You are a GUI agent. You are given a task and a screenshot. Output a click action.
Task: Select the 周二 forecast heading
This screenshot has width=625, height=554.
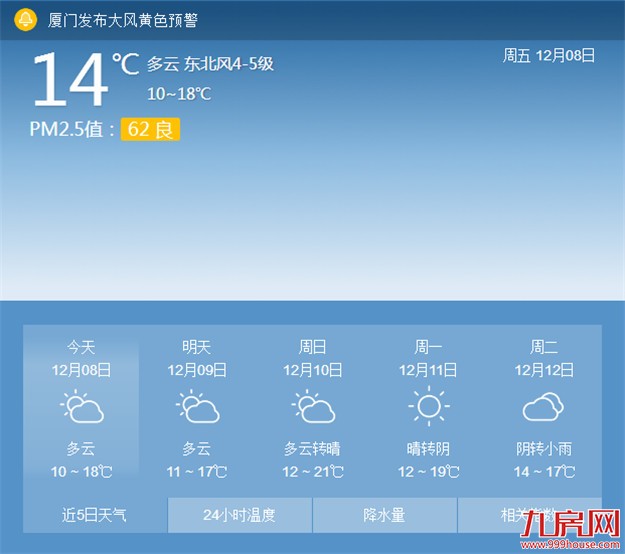544,347
